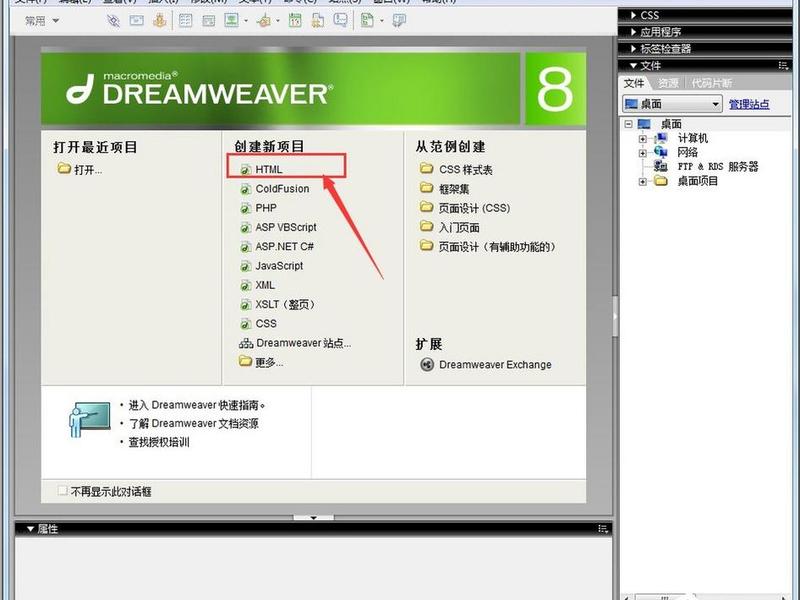Open the Templates icon dropdown arrow
The height and width of the screenshot is (600, 800).
click(x=382, y=21)
